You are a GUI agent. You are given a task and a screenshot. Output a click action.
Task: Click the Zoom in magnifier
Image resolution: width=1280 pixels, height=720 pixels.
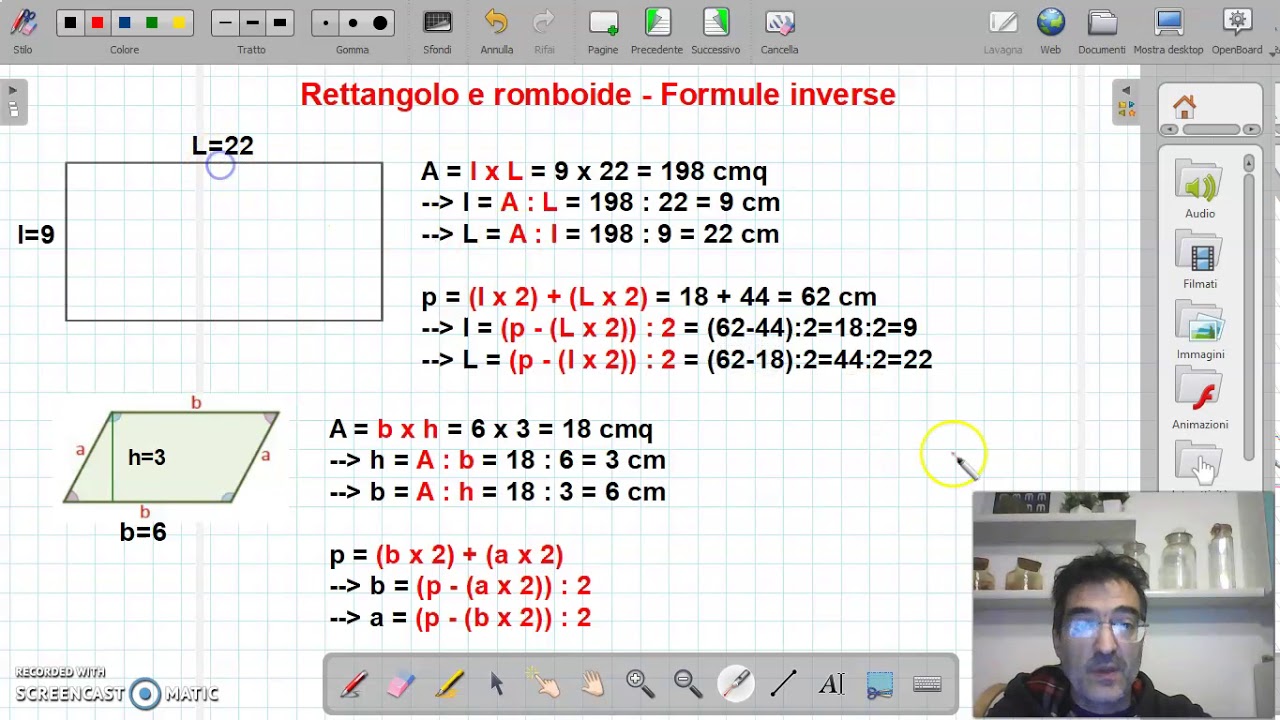(640, 684)
